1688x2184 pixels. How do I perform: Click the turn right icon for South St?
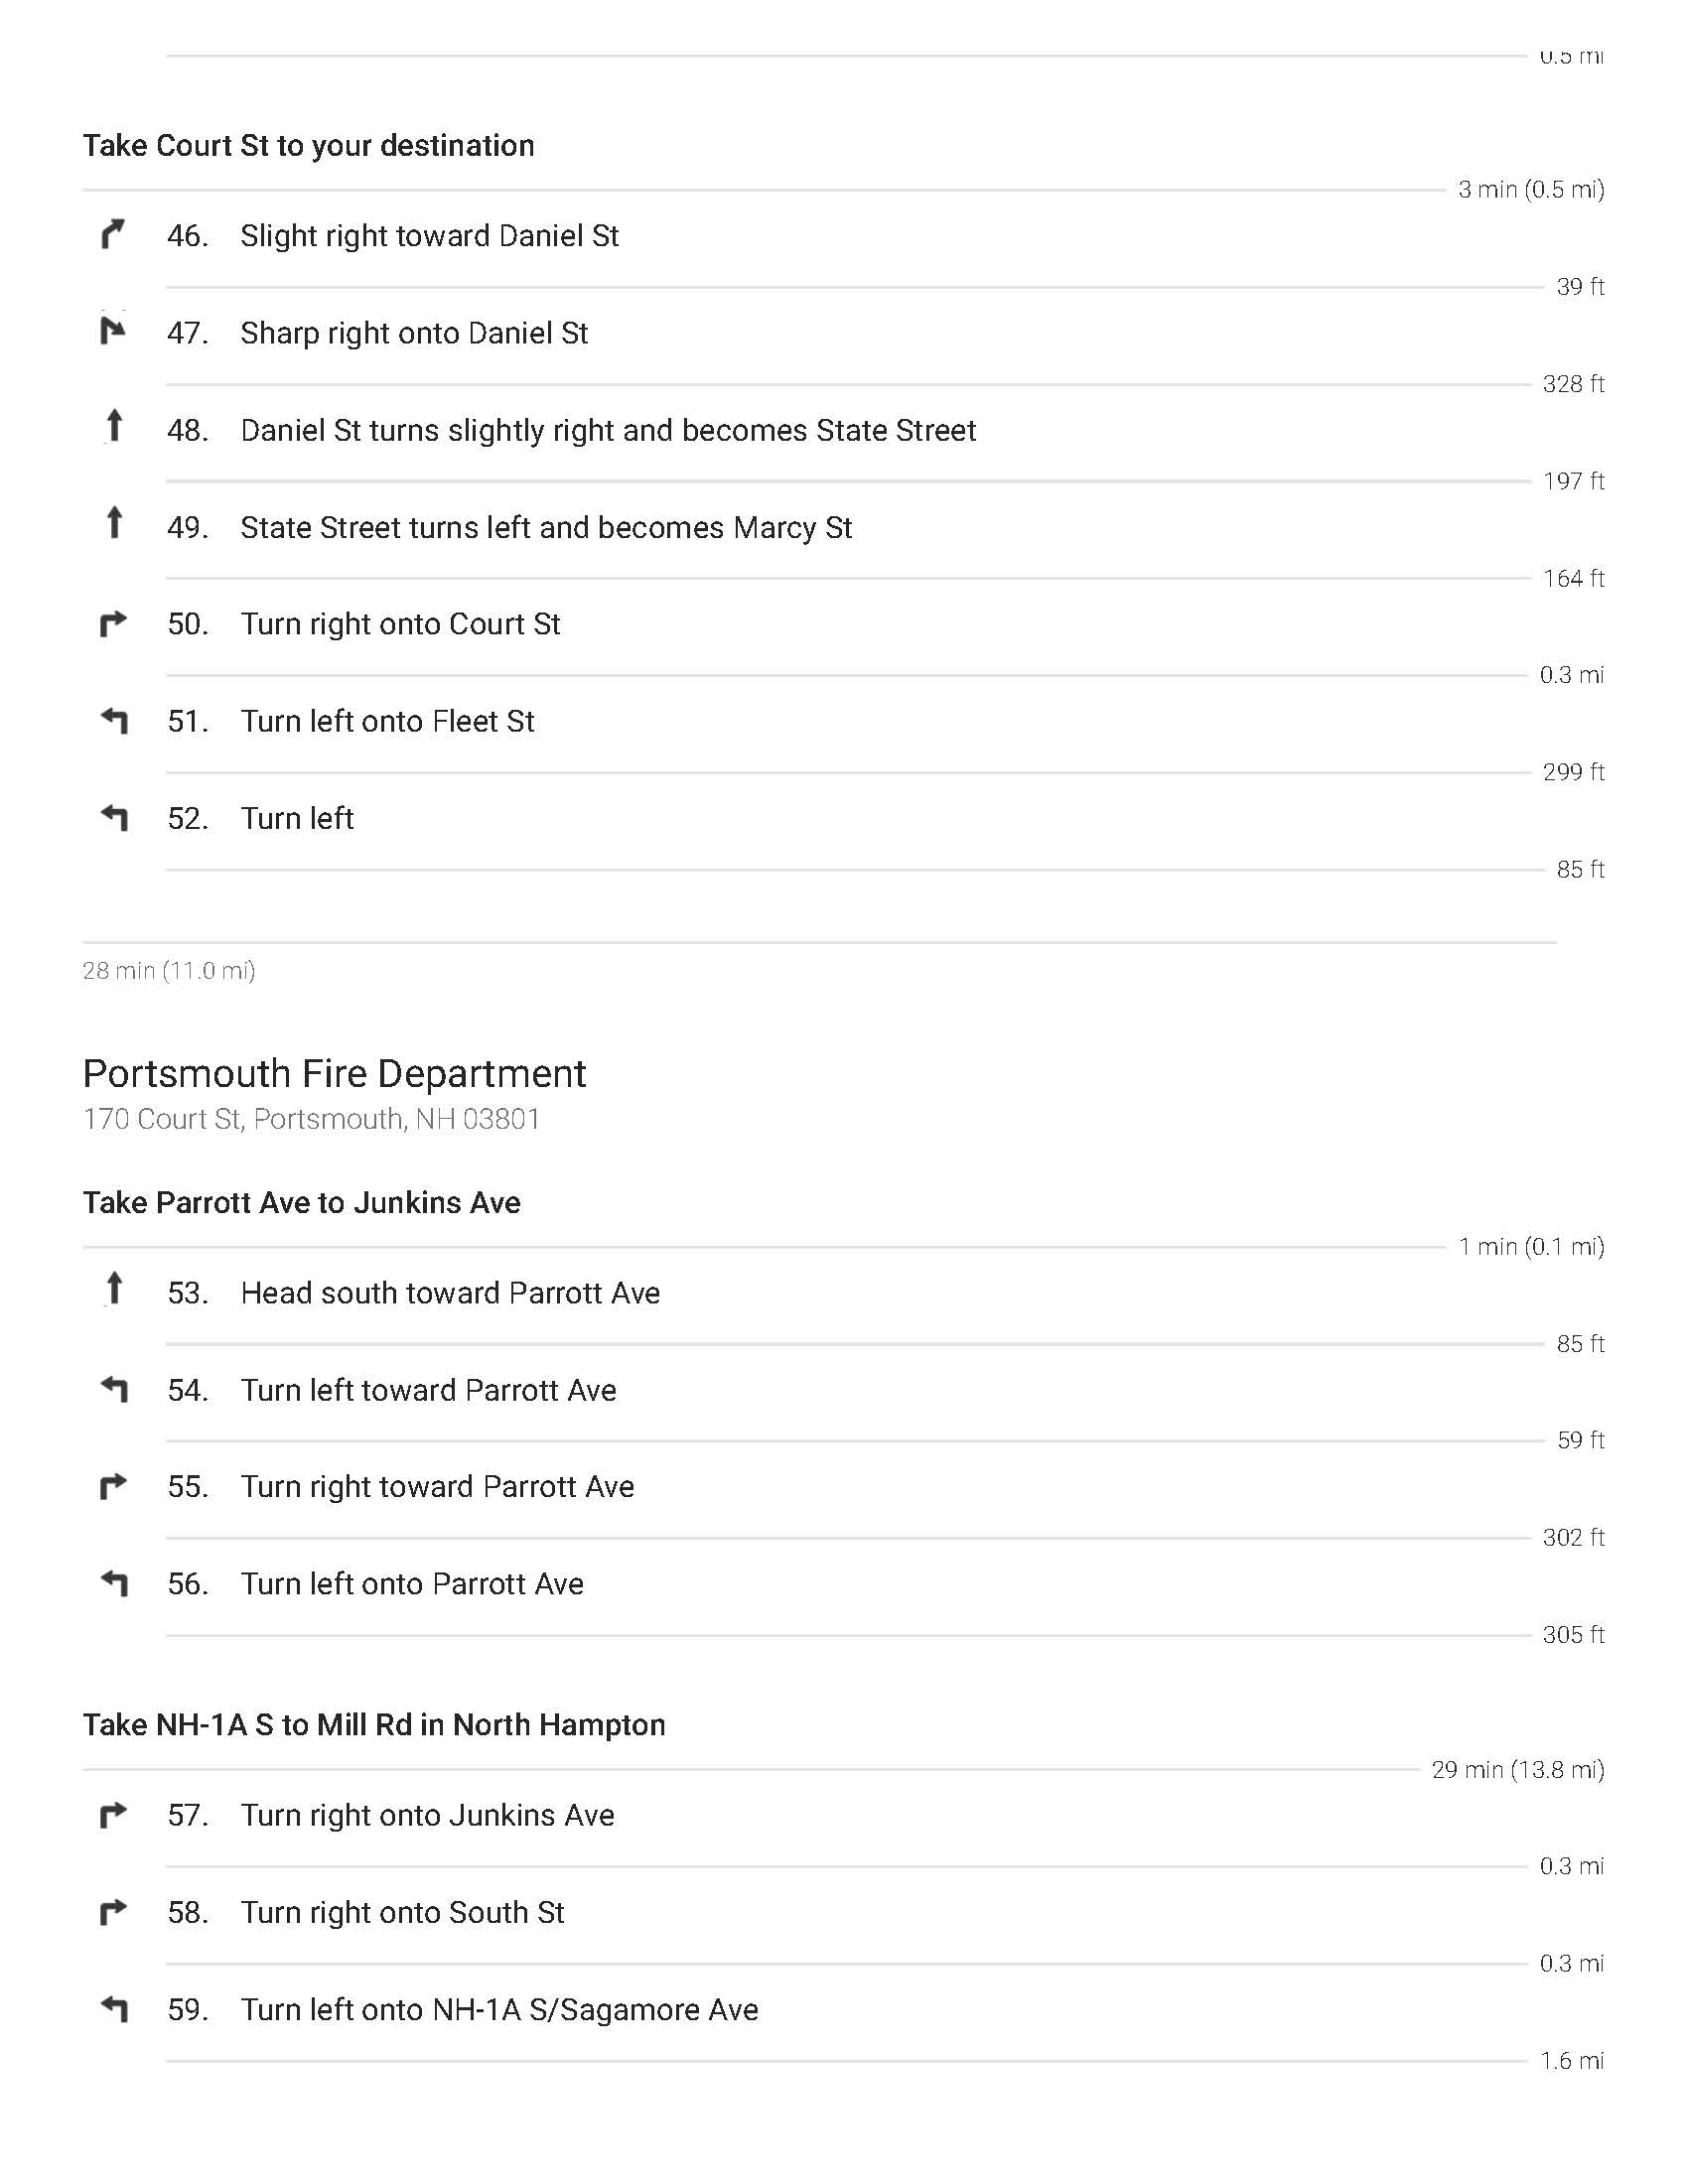(114, 1911)
